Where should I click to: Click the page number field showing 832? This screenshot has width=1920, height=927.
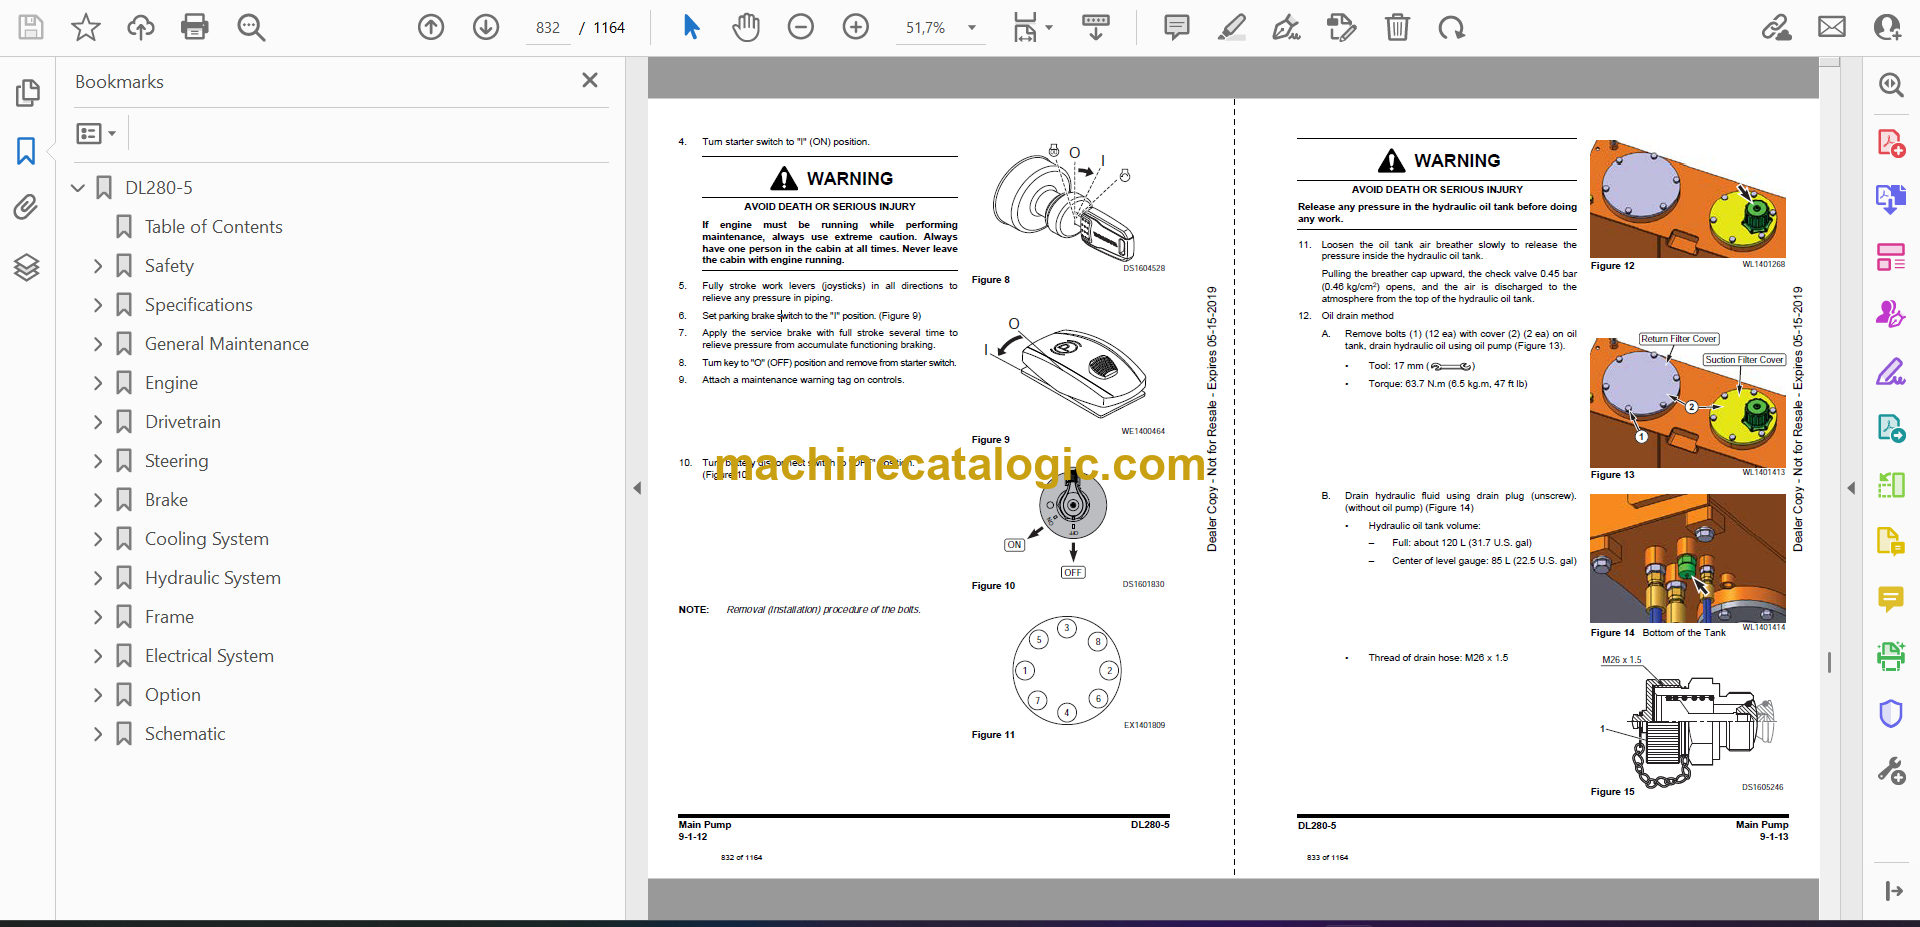click(x=548, y=28)
